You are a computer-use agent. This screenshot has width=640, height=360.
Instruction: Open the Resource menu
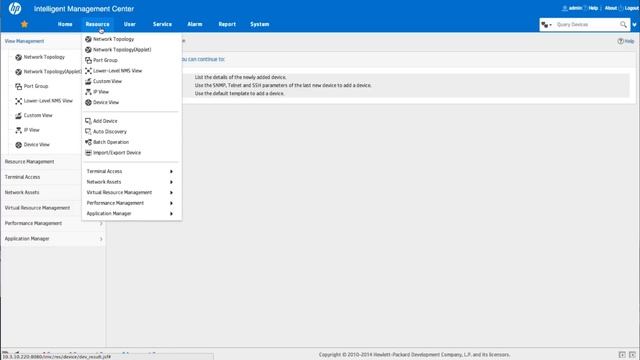point(98,24)
